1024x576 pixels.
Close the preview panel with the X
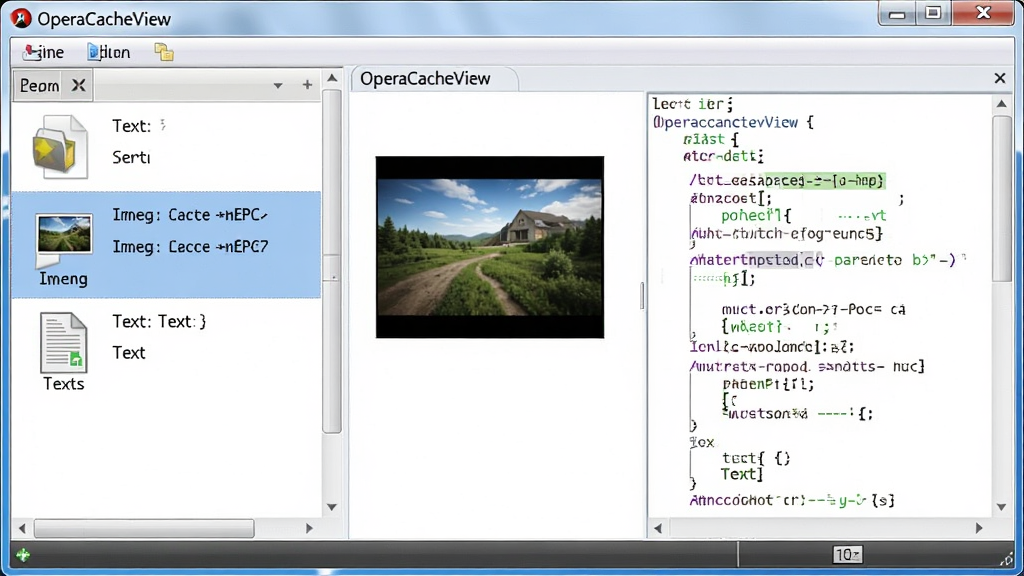tap(1000, 78)
